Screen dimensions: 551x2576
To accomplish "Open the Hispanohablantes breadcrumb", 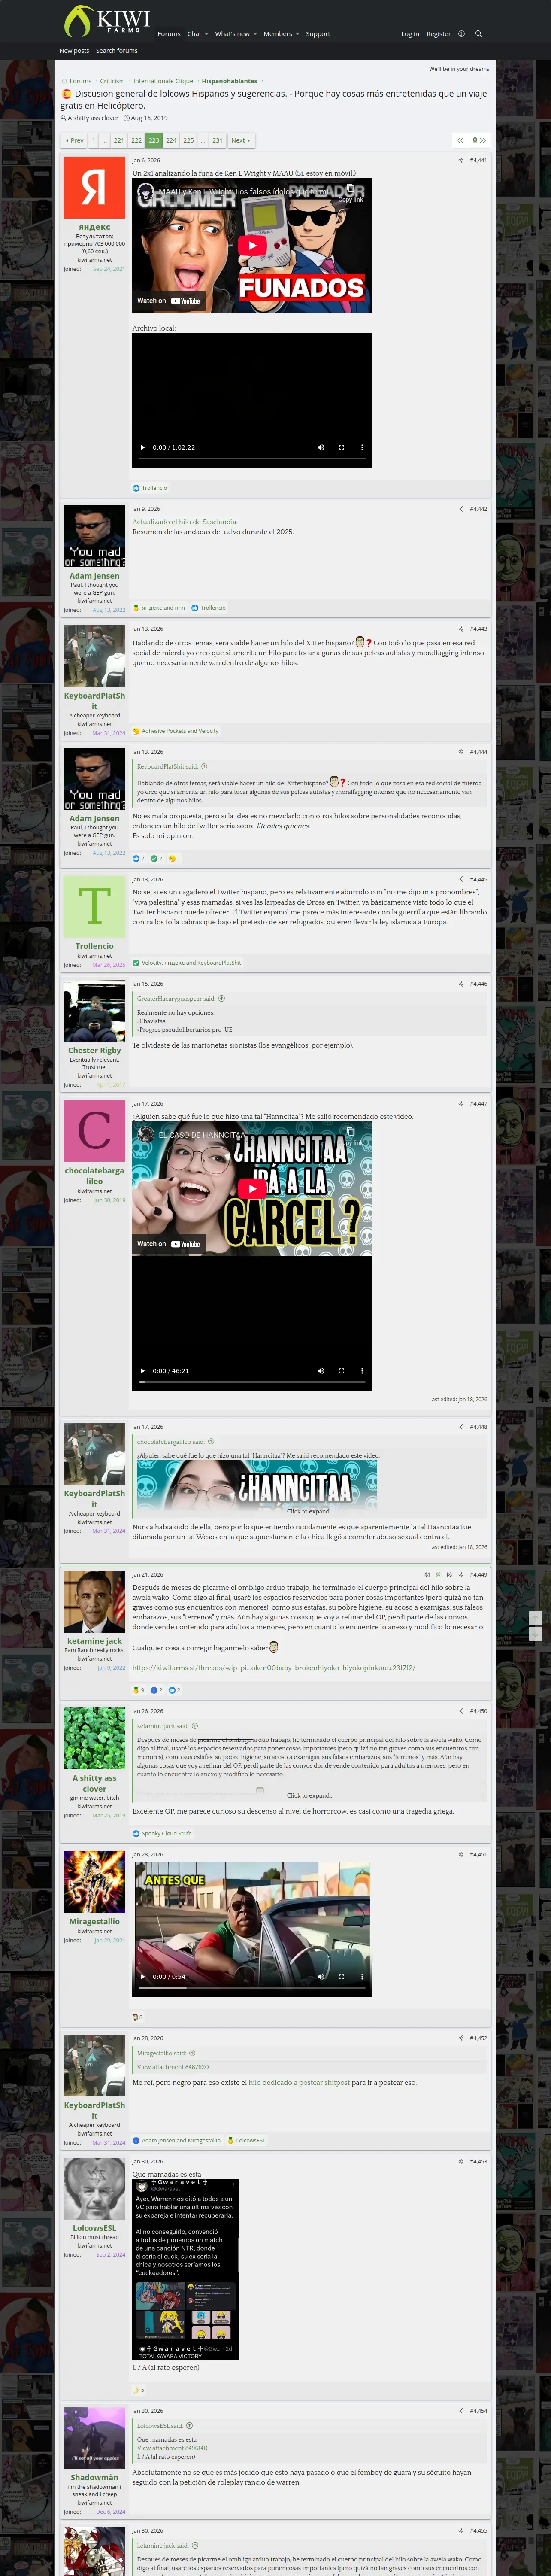I will click(229, 81).
